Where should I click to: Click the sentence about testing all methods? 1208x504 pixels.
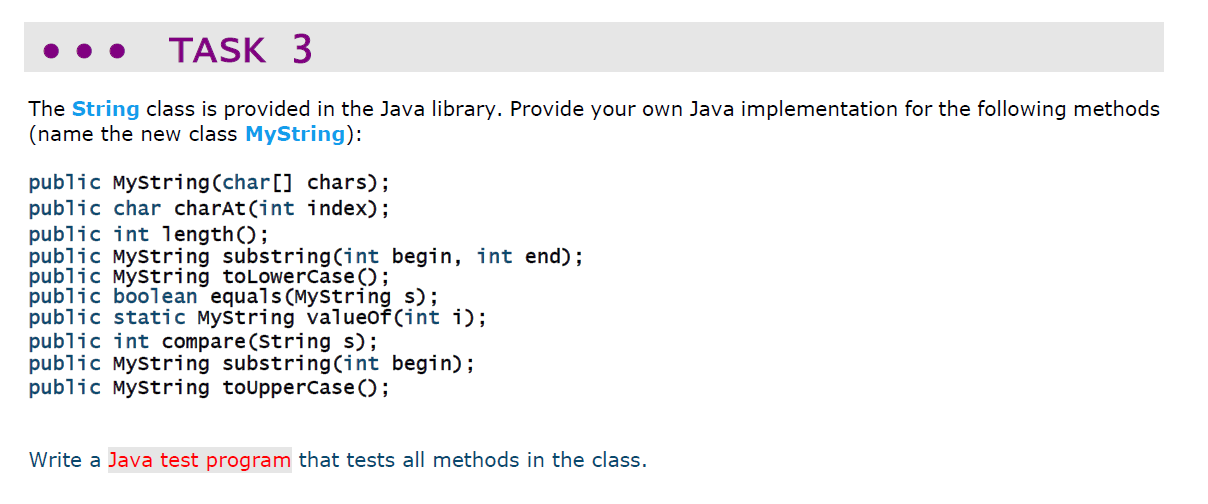[x=338, y=460]
